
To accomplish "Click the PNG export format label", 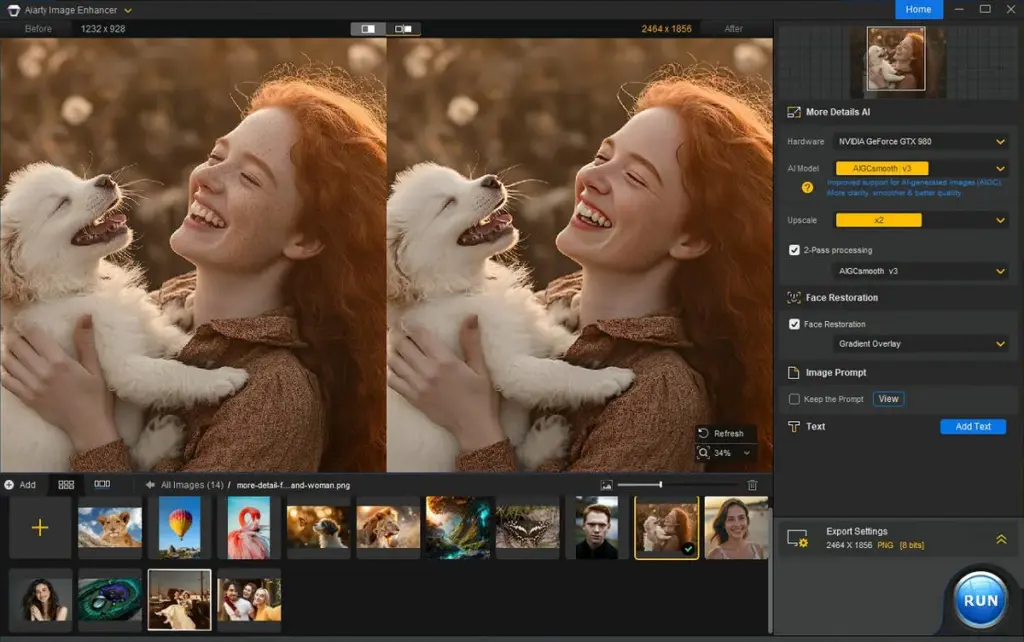I will point(885,545).
